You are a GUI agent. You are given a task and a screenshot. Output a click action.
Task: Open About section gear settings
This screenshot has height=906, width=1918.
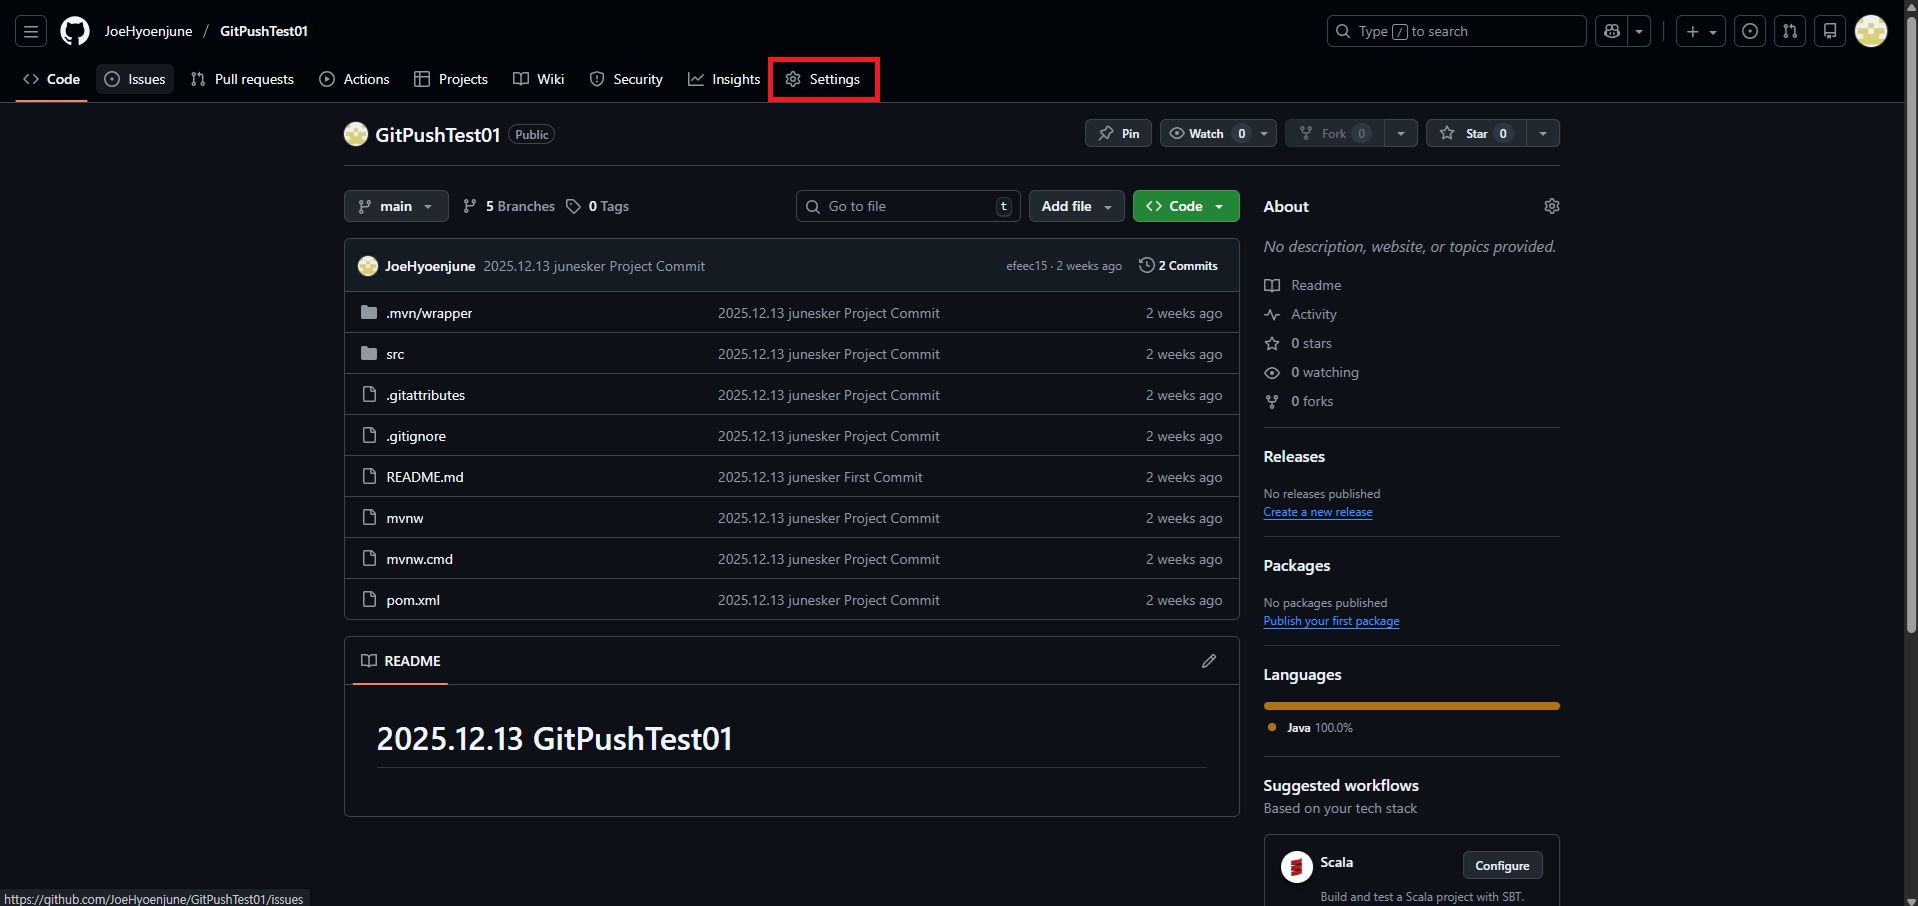pyautogui.click(x=1552, y=206)
